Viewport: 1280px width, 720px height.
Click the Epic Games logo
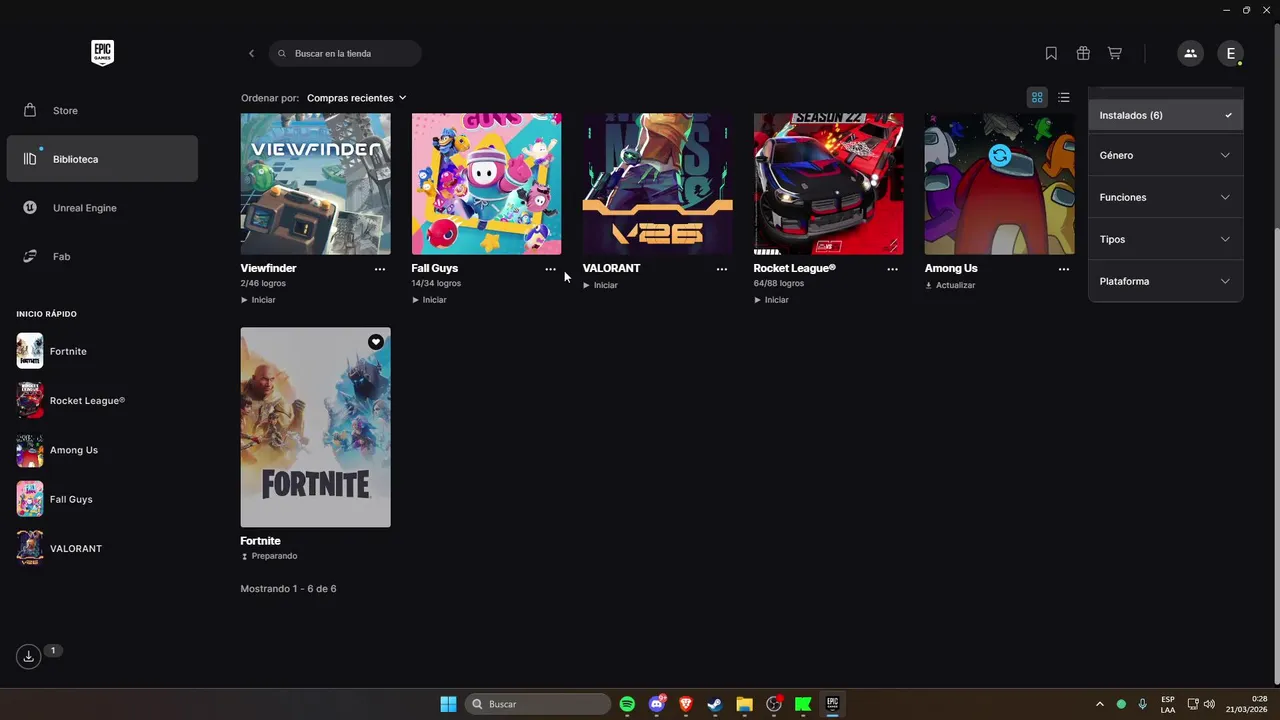pyautogui.click(x=102, y=53)
